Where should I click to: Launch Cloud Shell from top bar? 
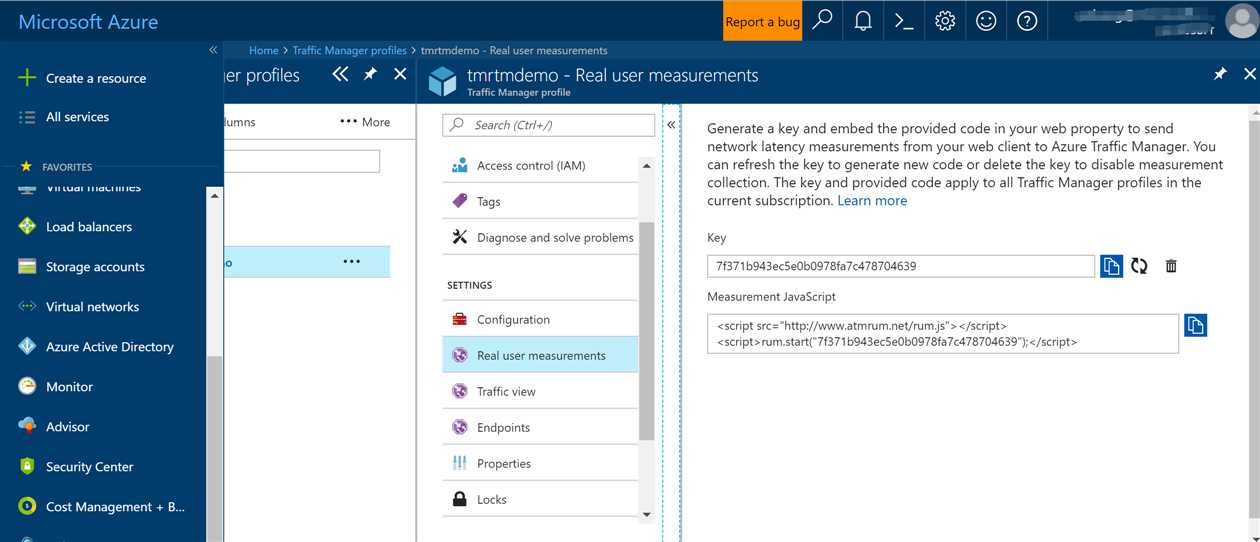(x=904, y=21)
